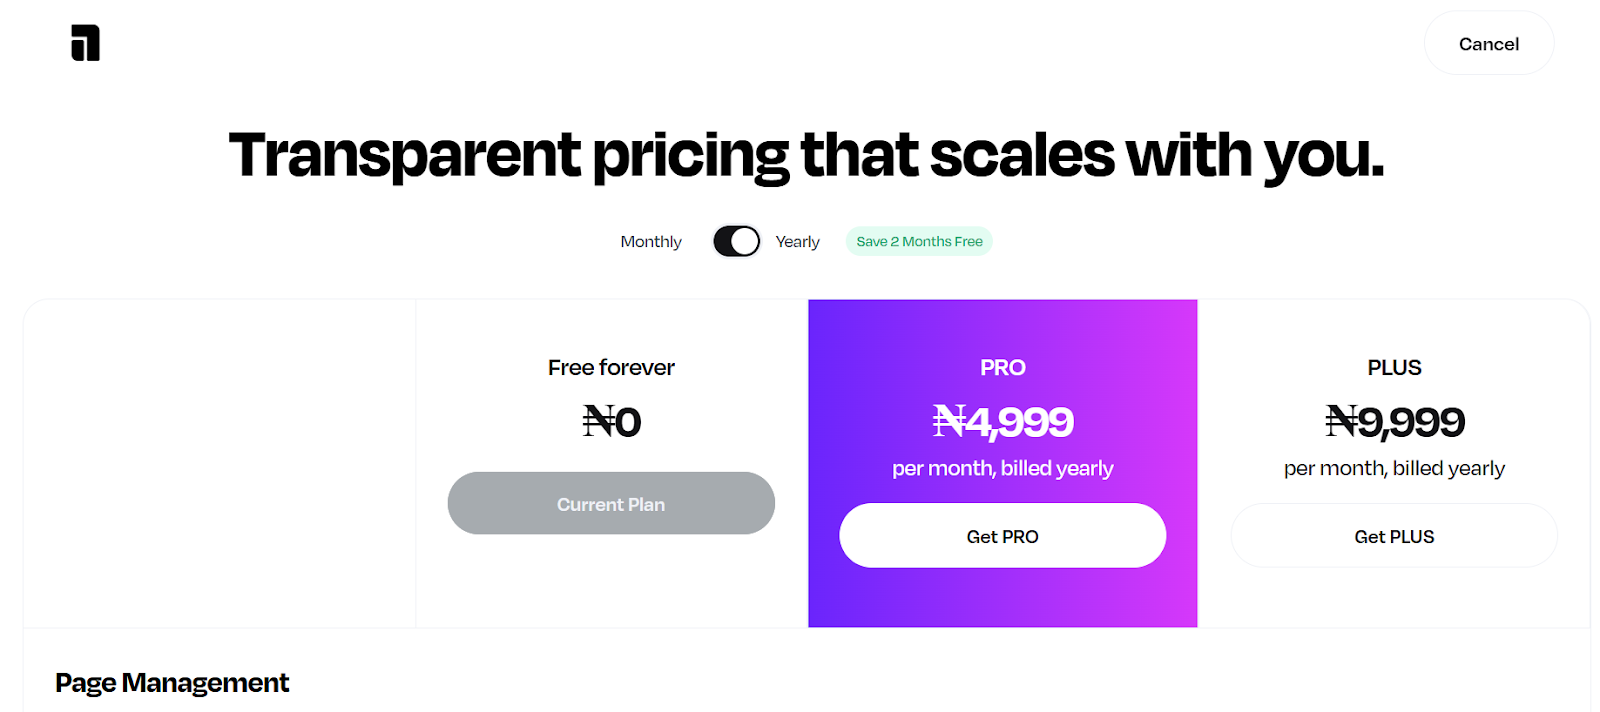
Task: Toggle billing switch back to Monthly
Action: [x=736, y=241]
